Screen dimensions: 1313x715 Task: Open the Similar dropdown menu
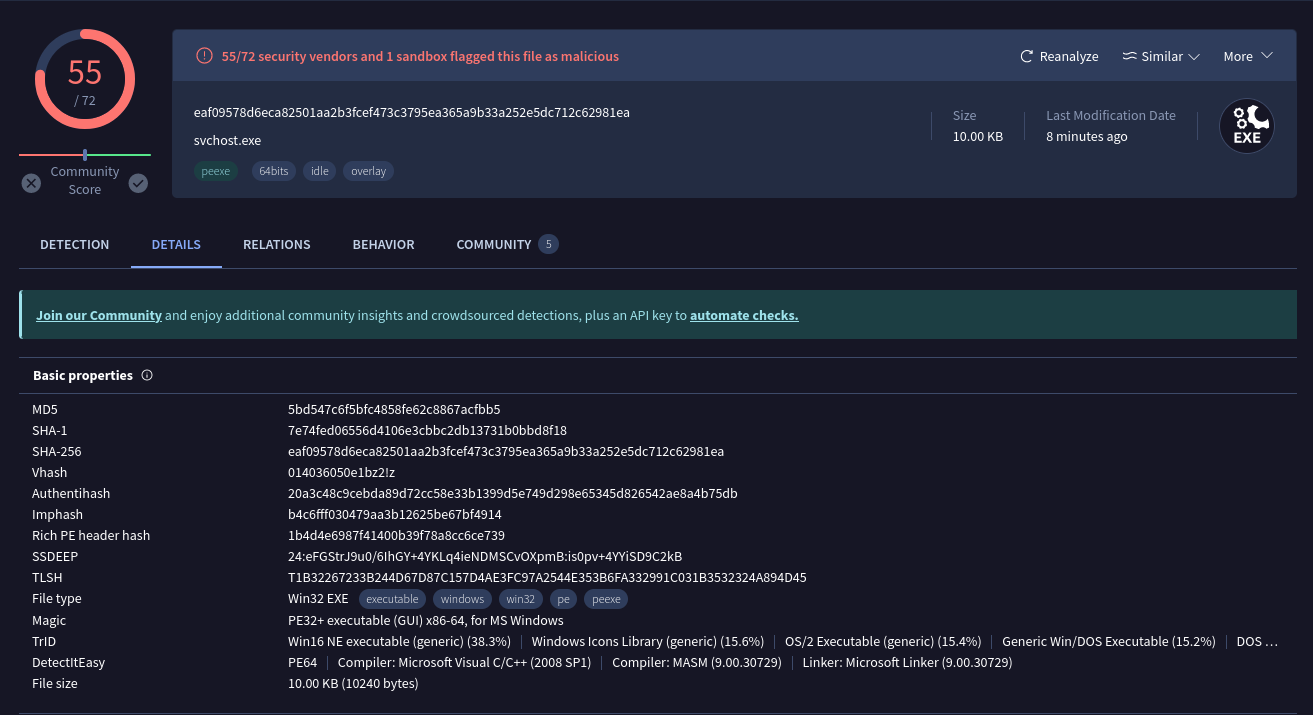coord(1160,57)
